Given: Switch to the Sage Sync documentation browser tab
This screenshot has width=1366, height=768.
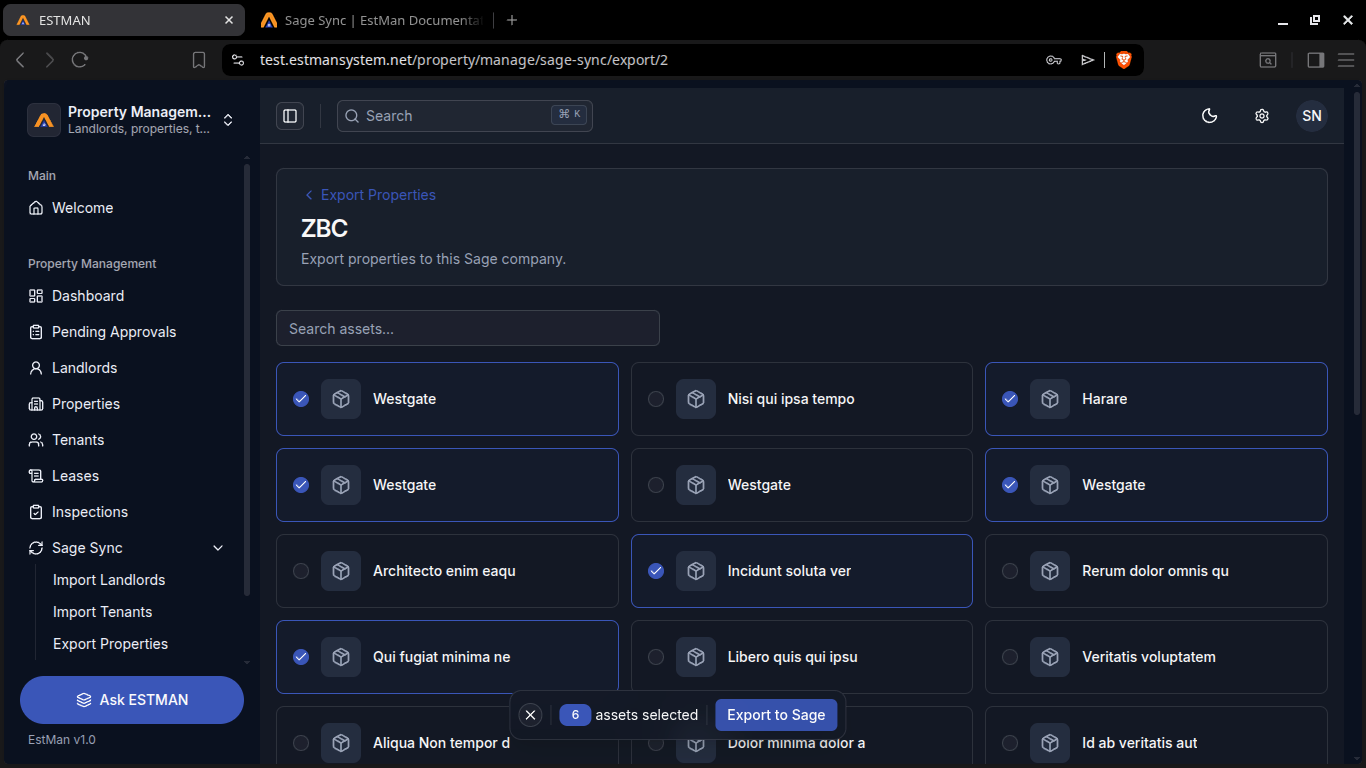Looking at the screenshot, I should 371,20.
